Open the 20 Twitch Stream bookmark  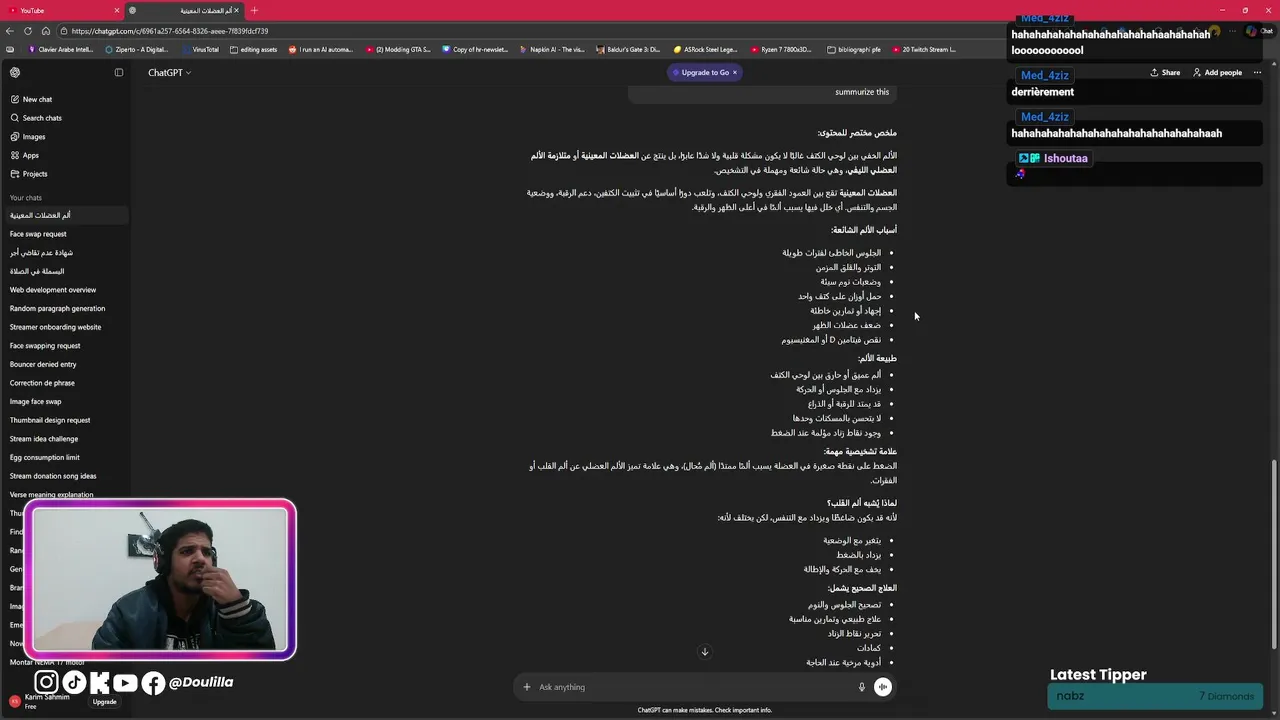click(x=923, y=49)
